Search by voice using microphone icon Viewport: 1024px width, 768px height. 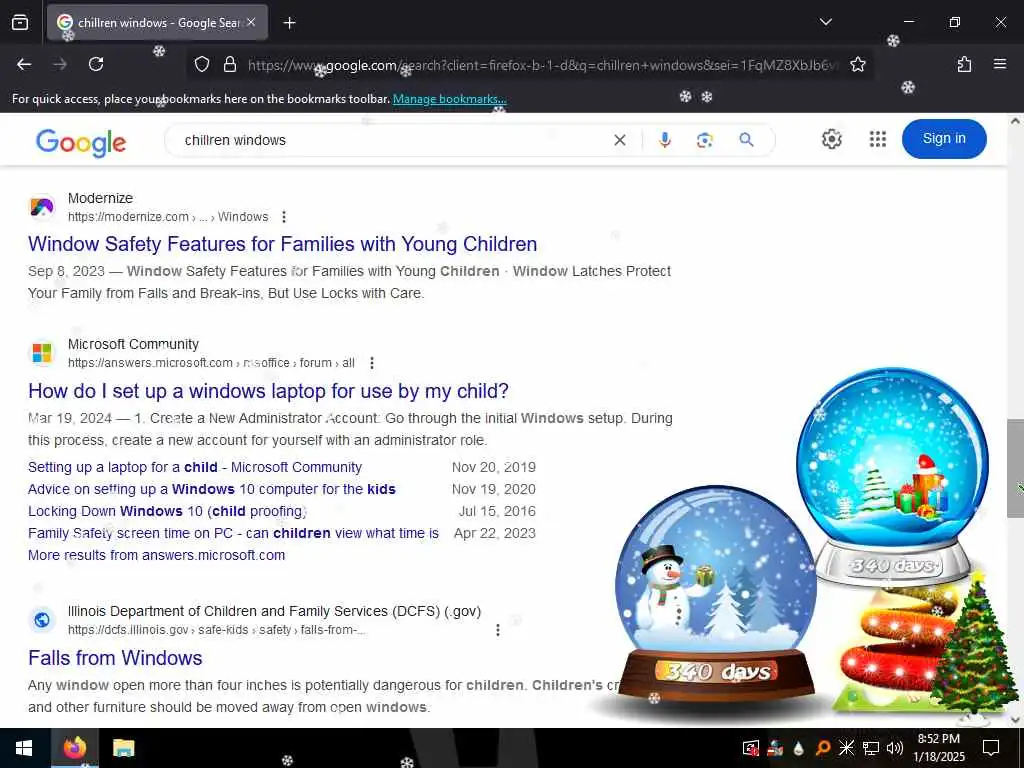(664, 140)
